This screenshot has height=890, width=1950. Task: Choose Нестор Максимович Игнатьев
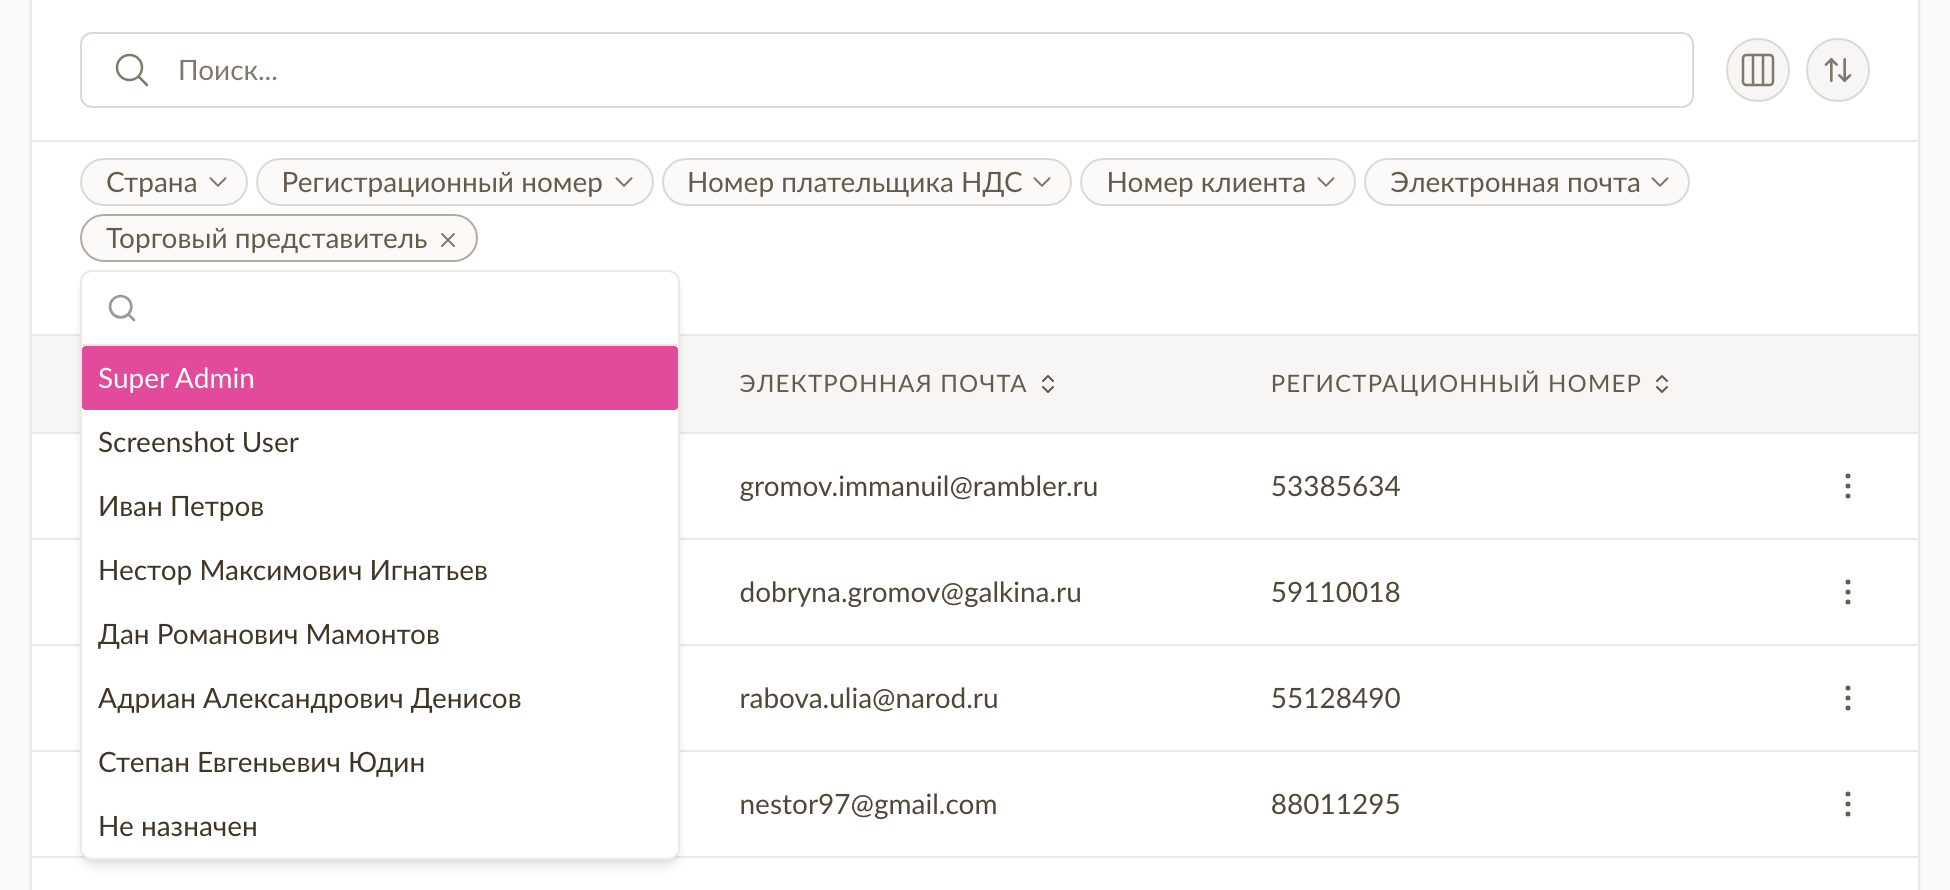(x=380, y=570)
